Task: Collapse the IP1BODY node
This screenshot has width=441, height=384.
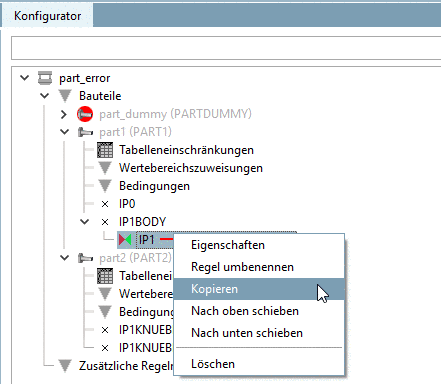Action: pyautogui.click(x=85, y=222)
